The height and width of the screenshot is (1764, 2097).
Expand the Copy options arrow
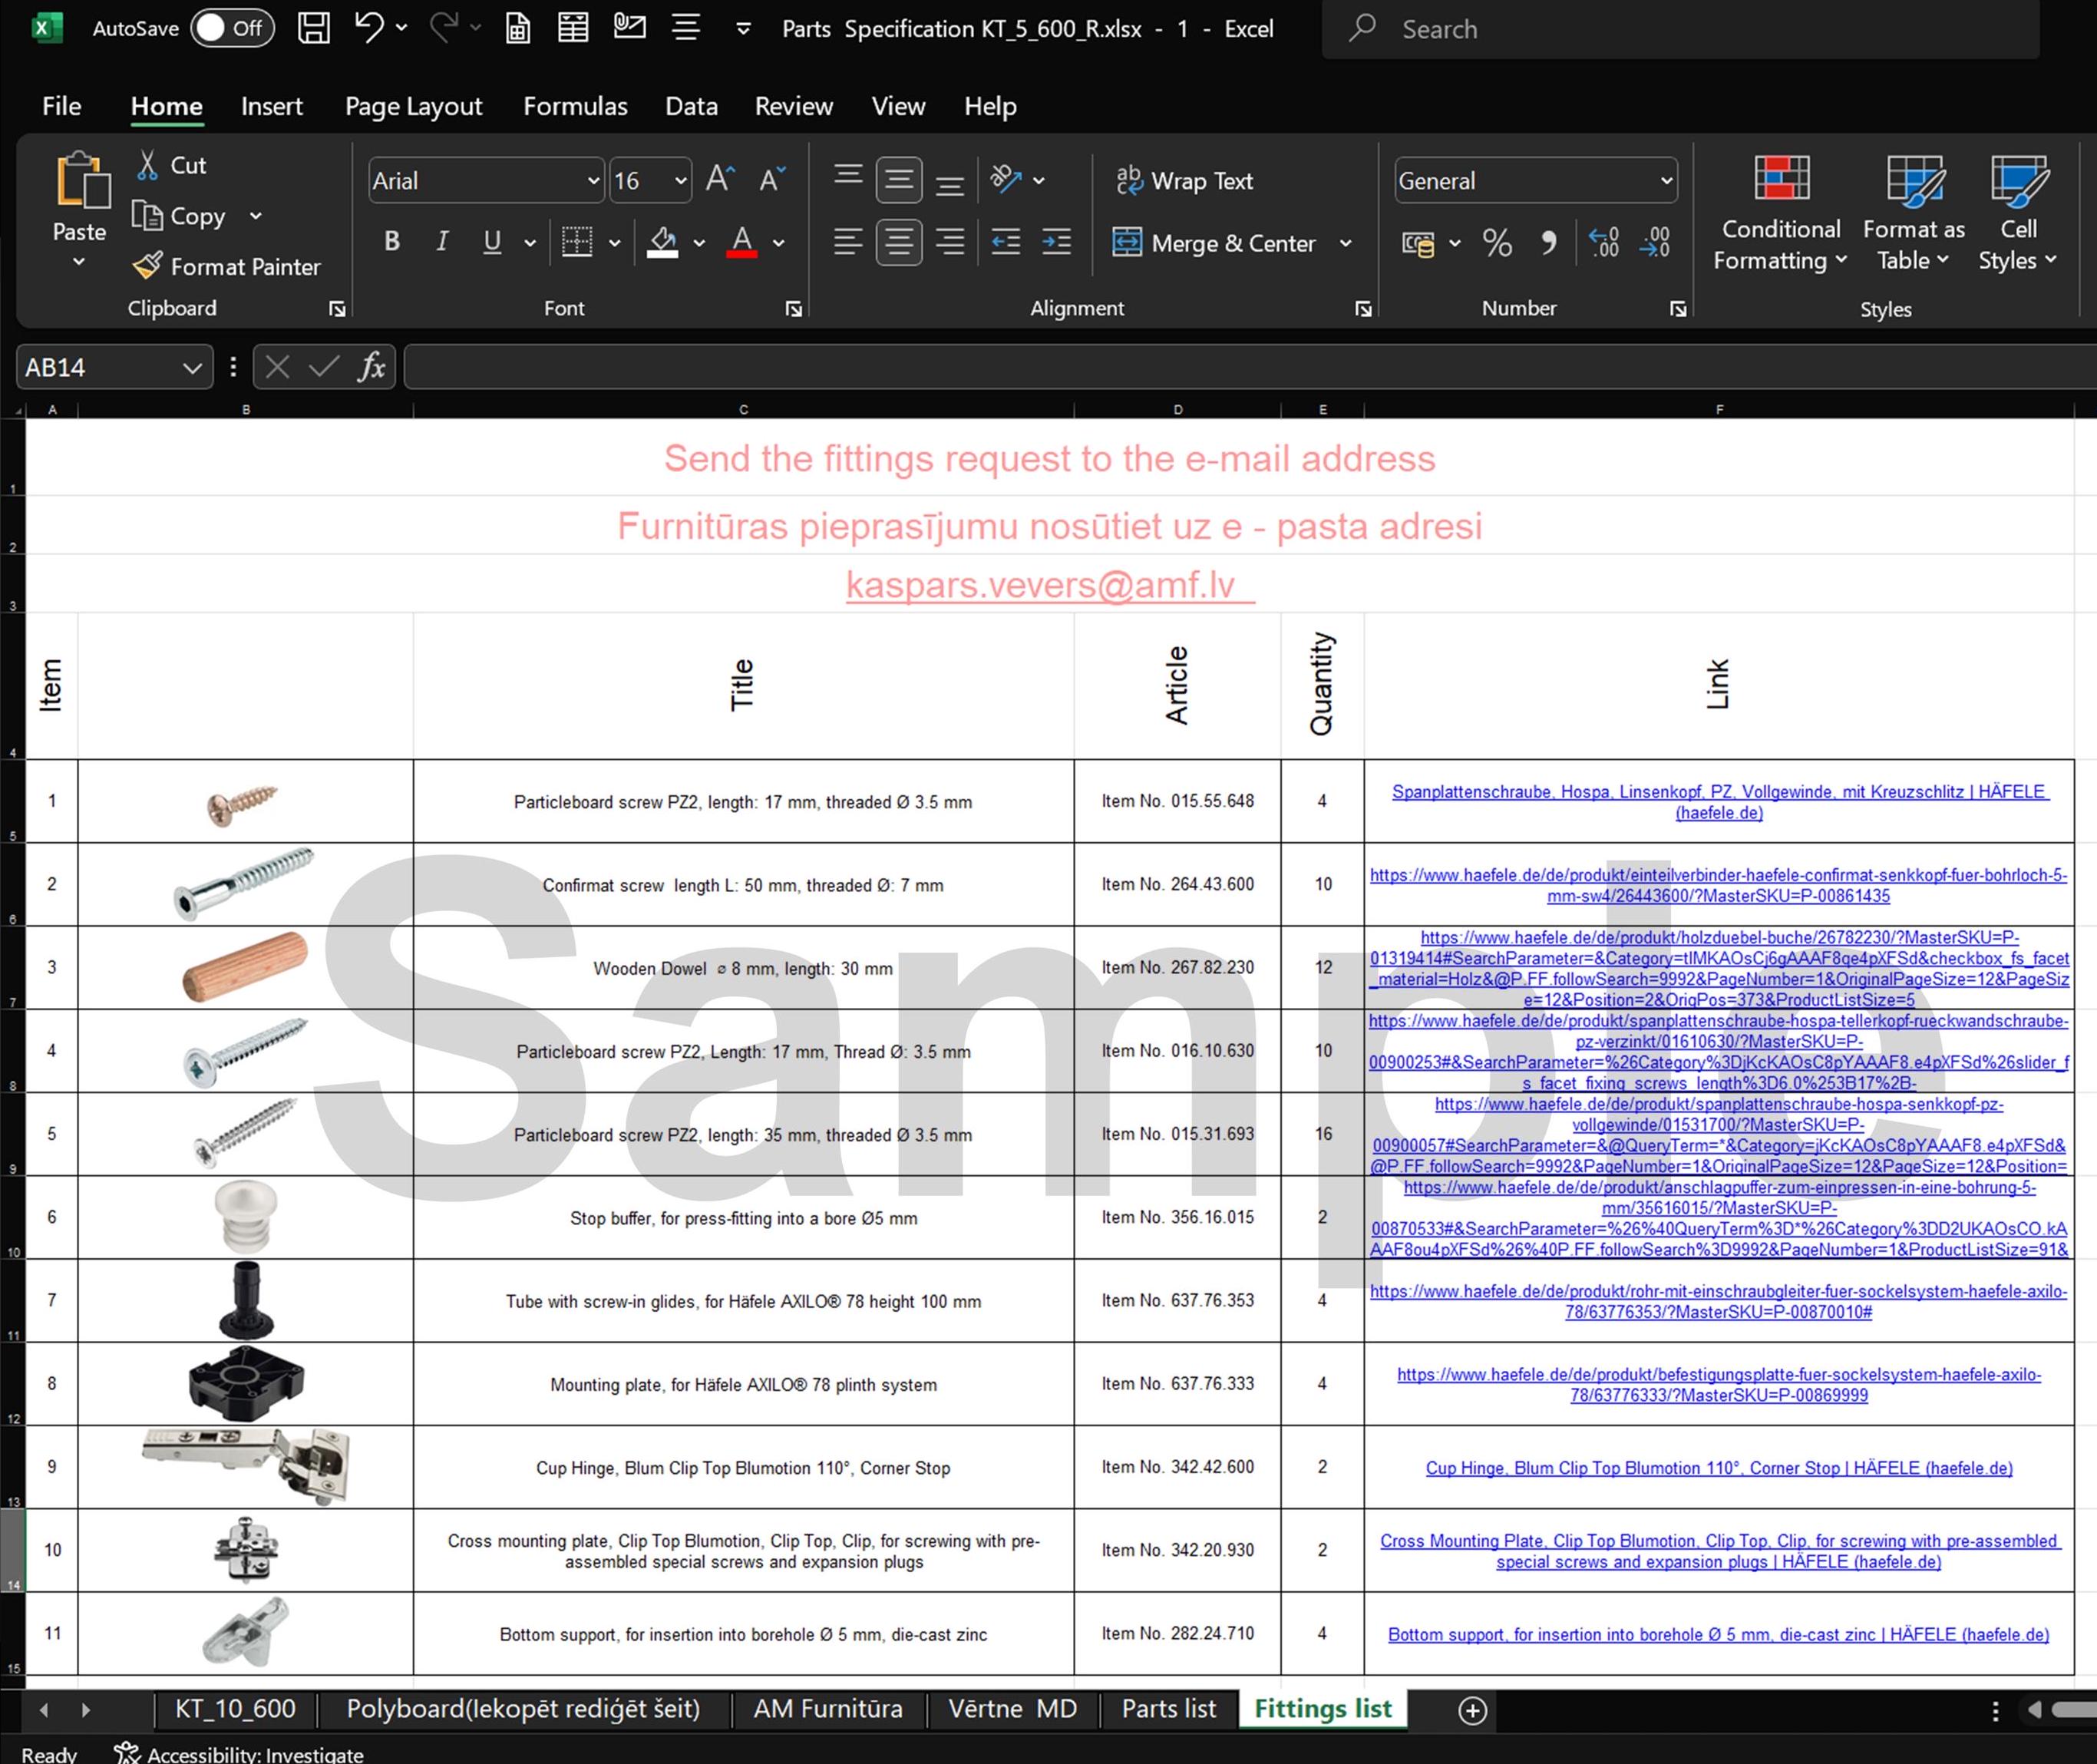tap(256, 216)
